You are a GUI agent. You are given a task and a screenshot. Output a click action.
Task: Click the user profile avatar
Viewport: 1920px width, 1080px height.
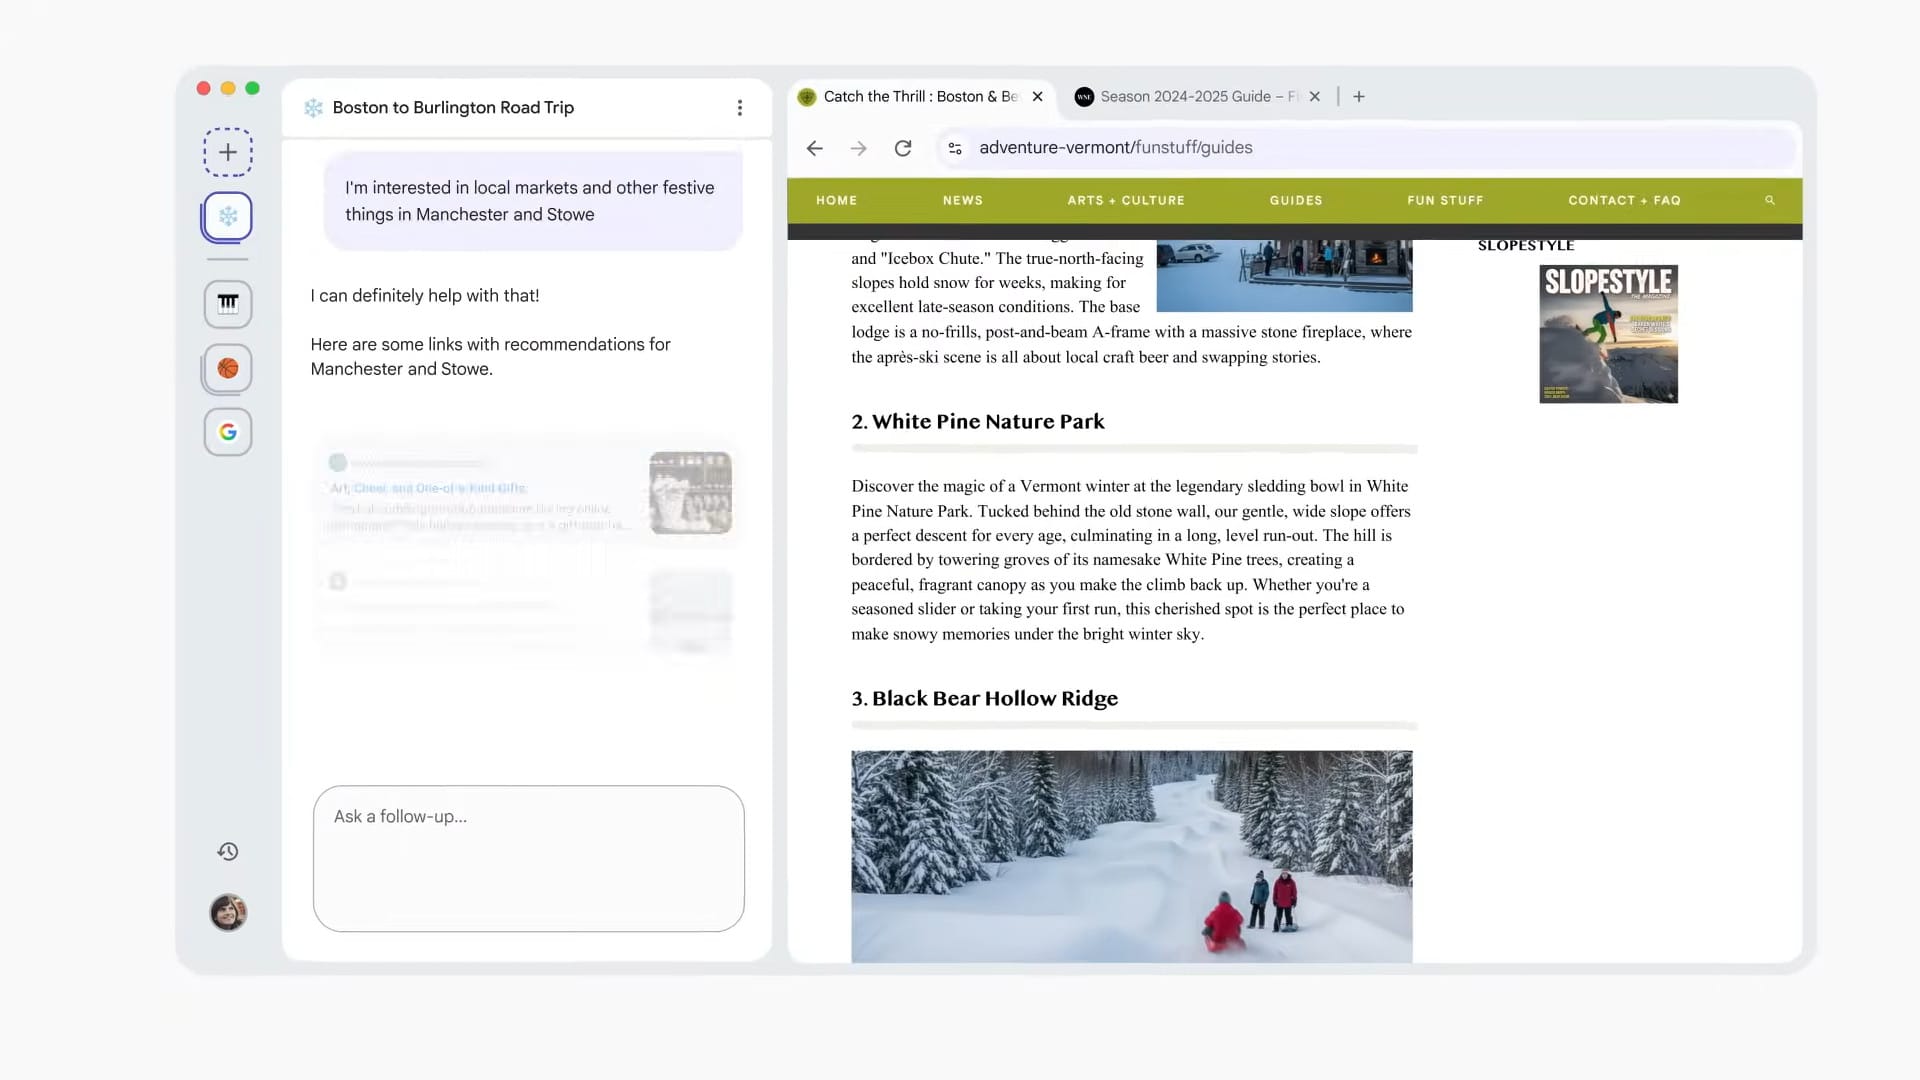(228, 912)
